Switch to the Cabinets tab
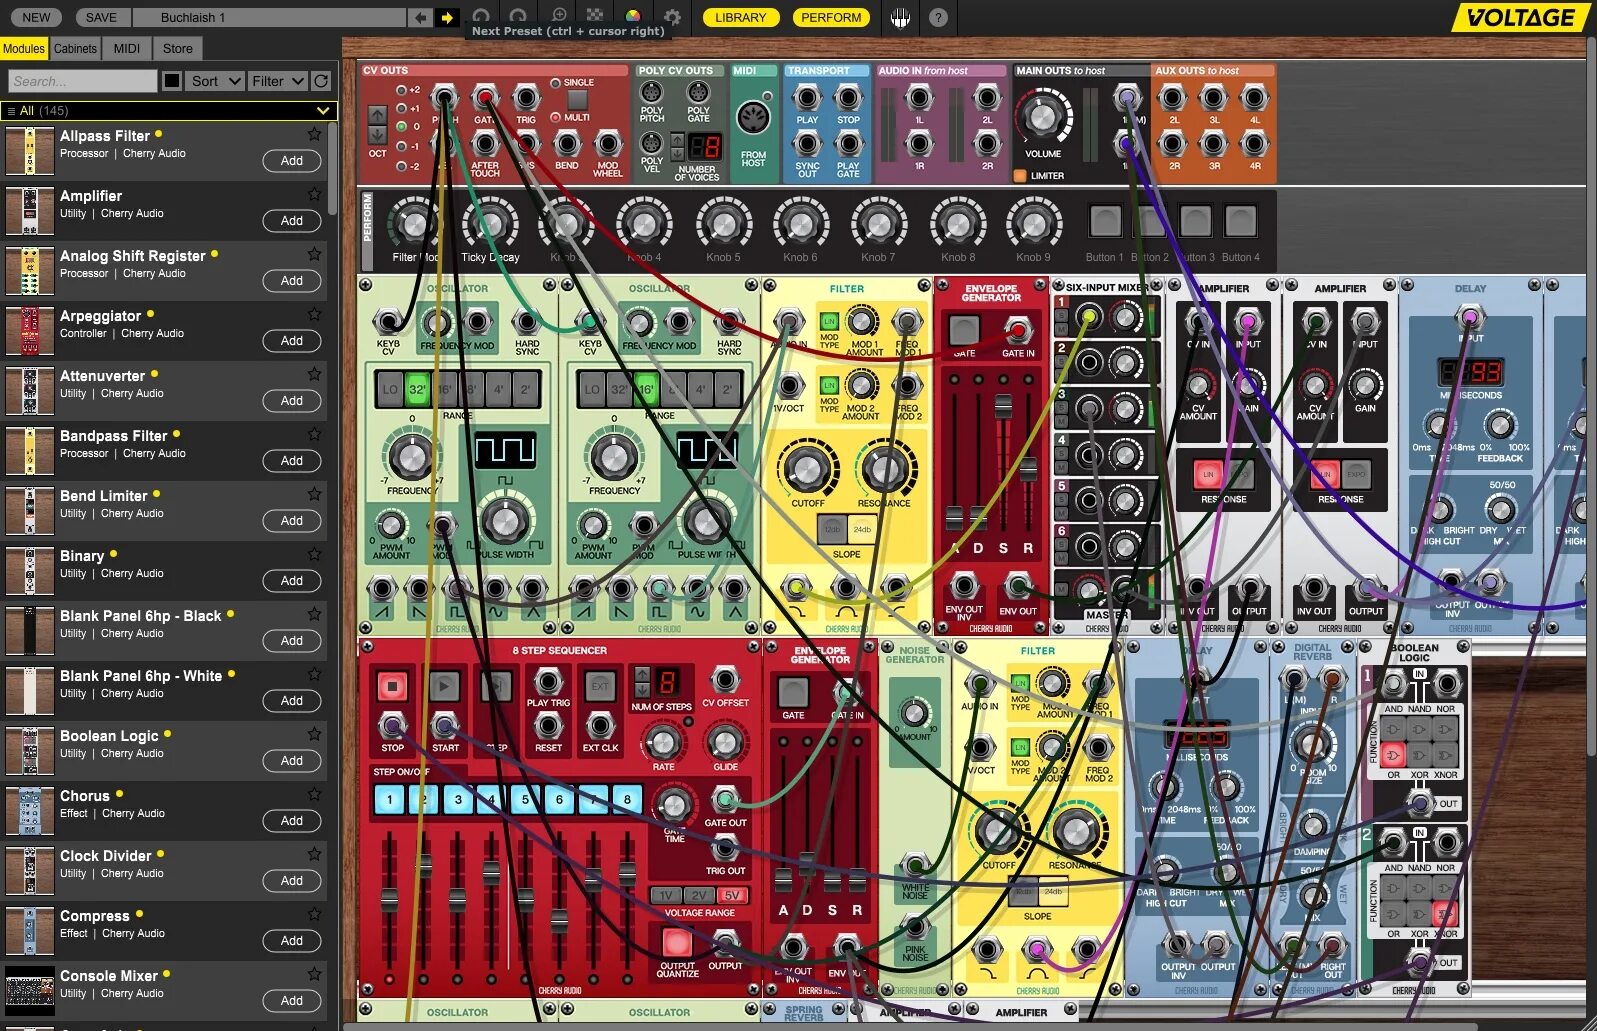Image resolution: width=1597 pixels, height=1031 pixels. 76,48
